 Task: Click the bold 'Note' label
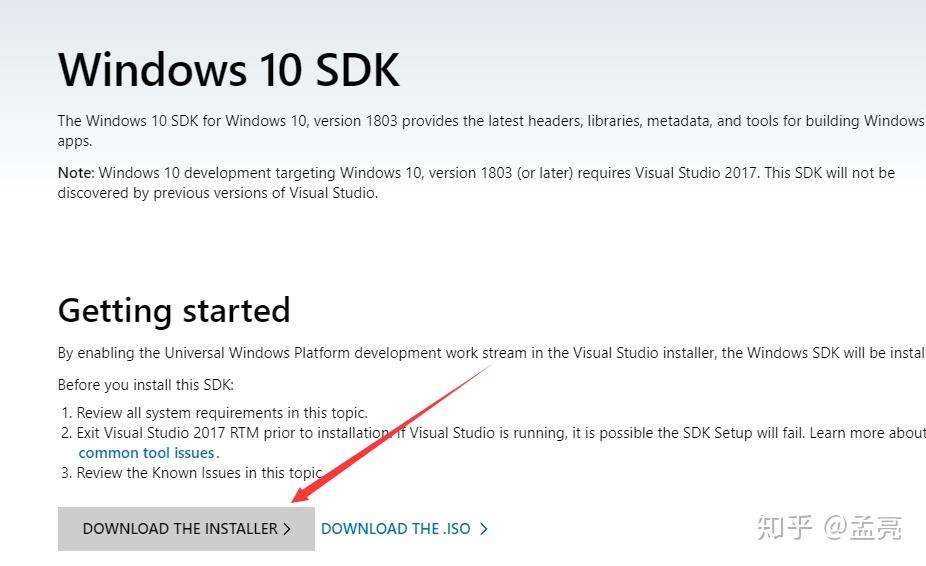(75, 173)
